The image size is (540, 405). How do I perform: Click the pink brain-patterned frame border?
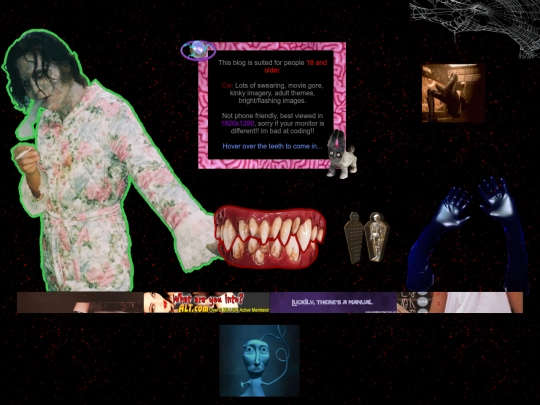272,46
